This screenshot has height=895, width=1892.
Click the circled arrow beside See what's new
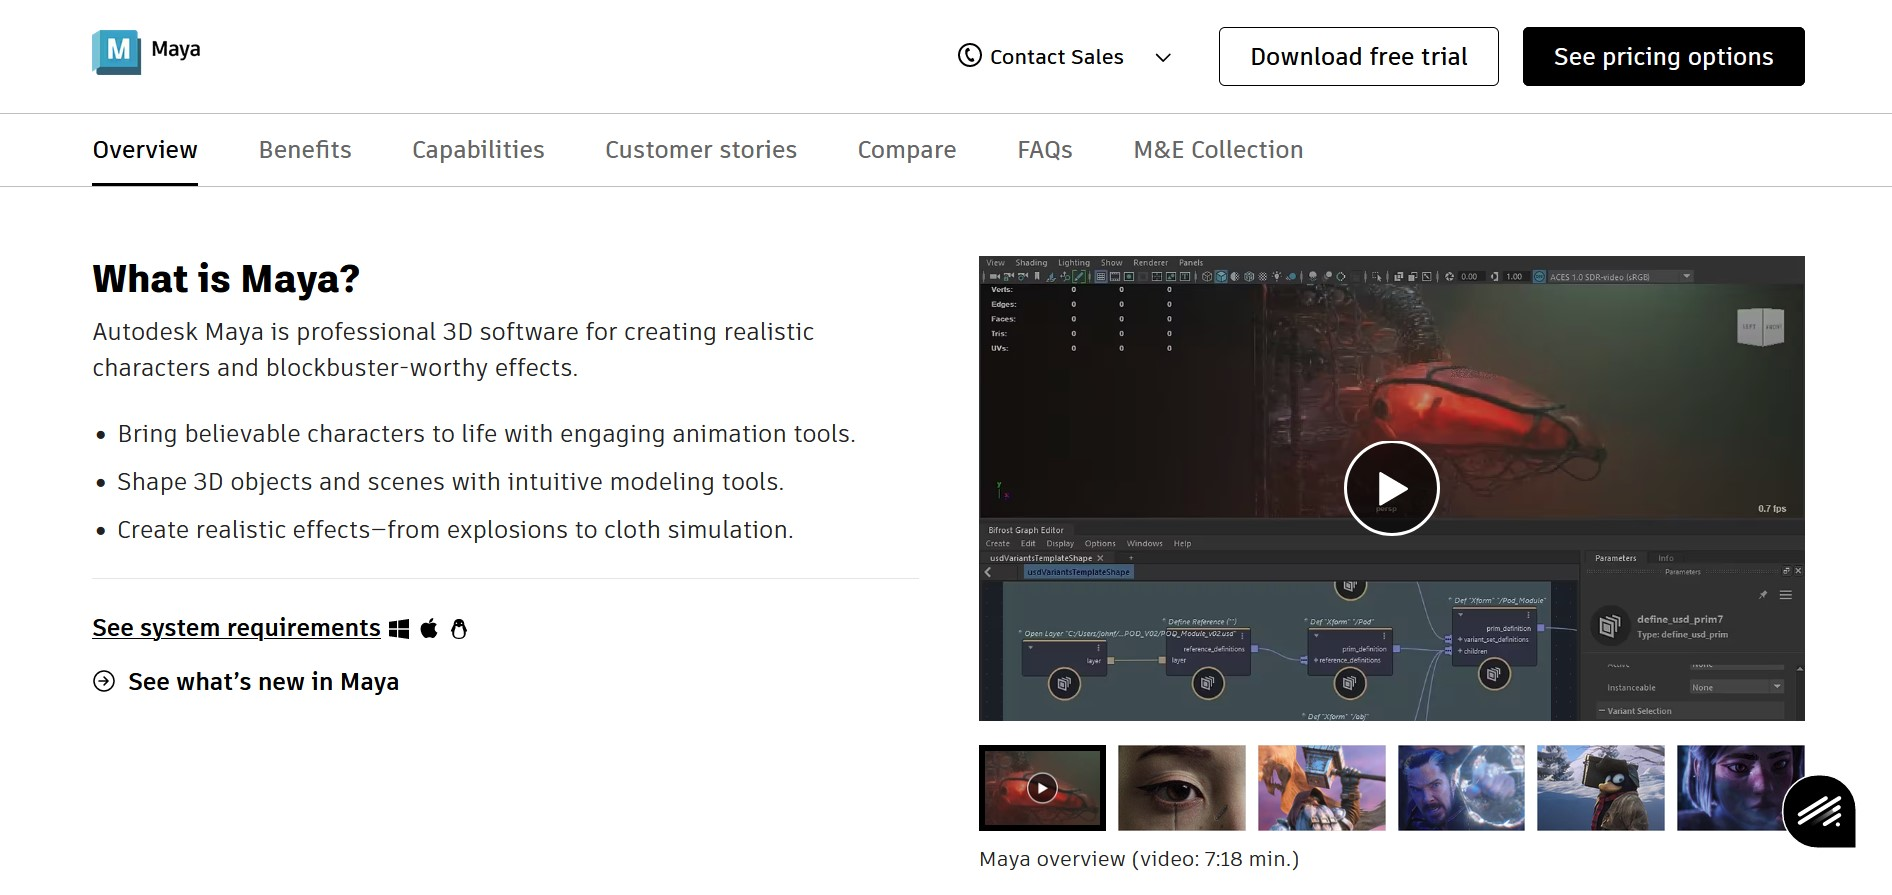(104, 681)
